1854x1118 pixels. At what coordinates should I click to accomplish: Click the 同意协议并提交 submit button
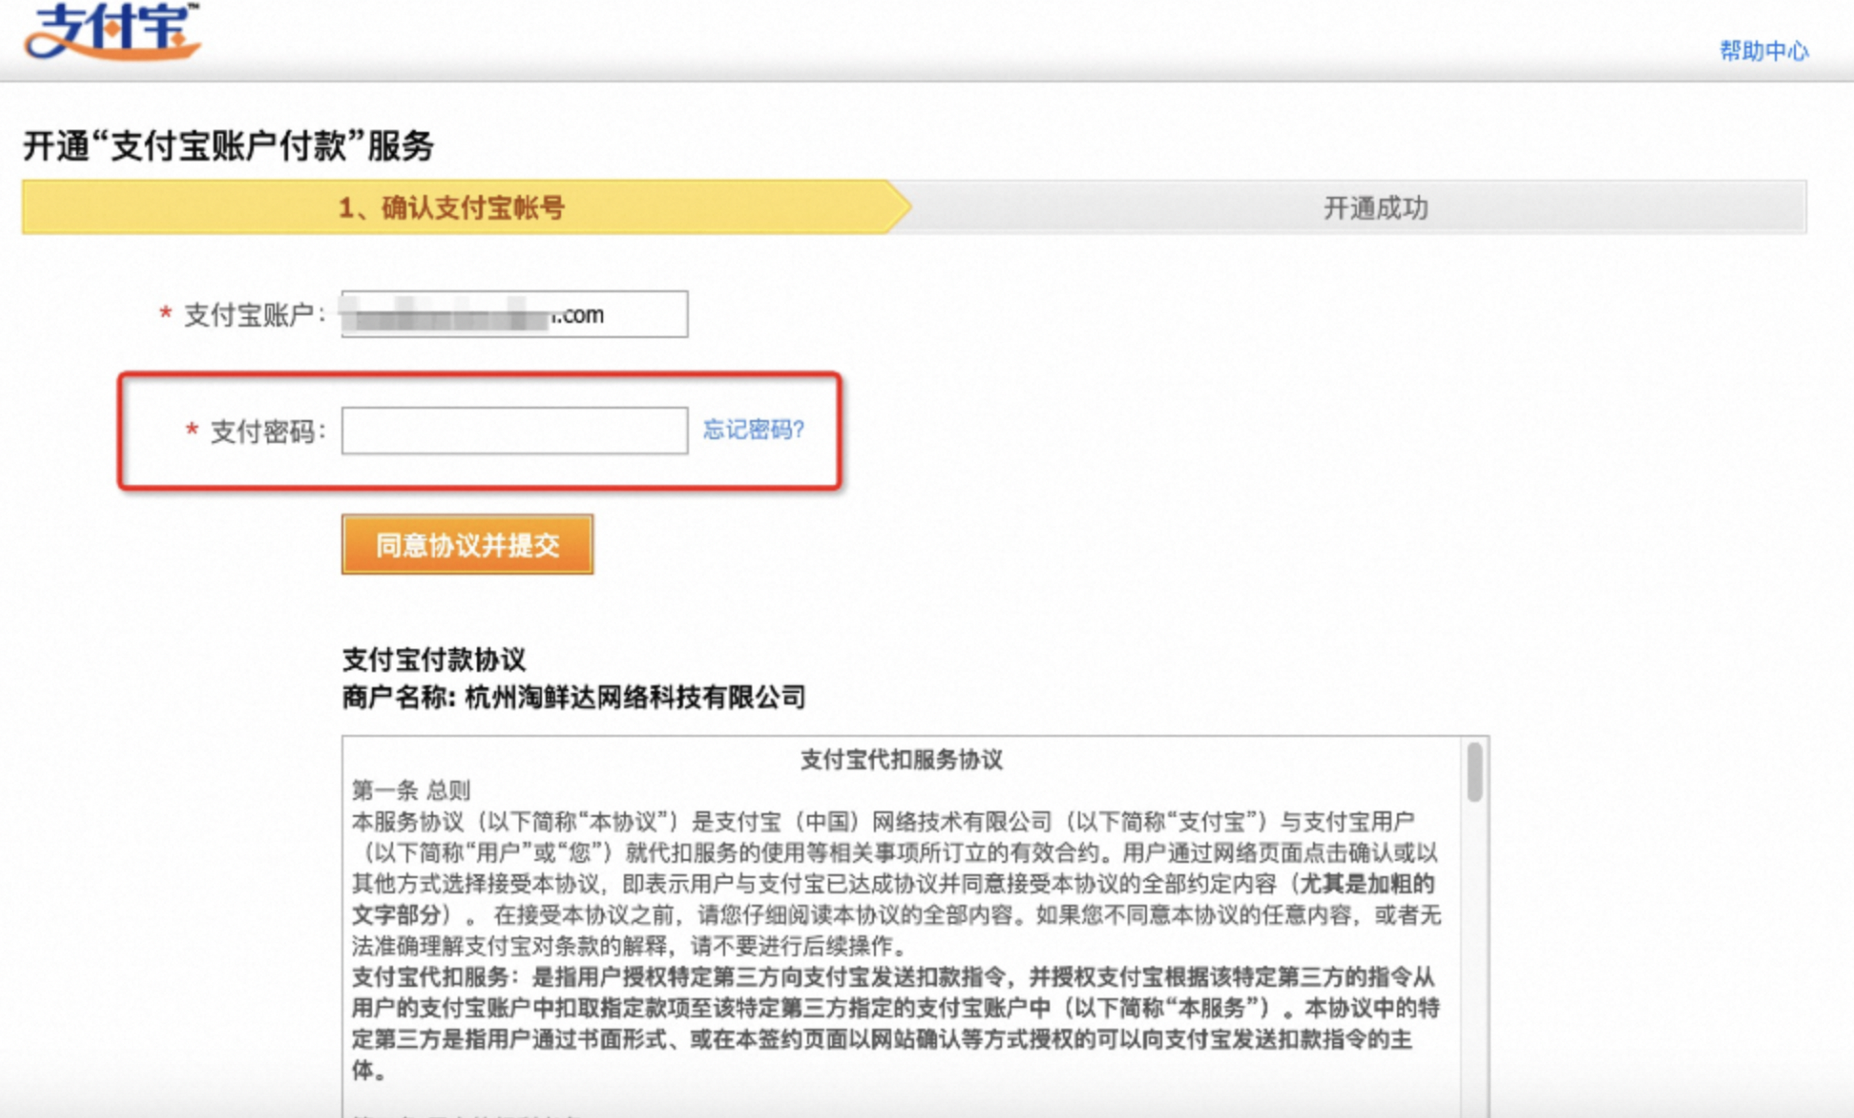467,545
